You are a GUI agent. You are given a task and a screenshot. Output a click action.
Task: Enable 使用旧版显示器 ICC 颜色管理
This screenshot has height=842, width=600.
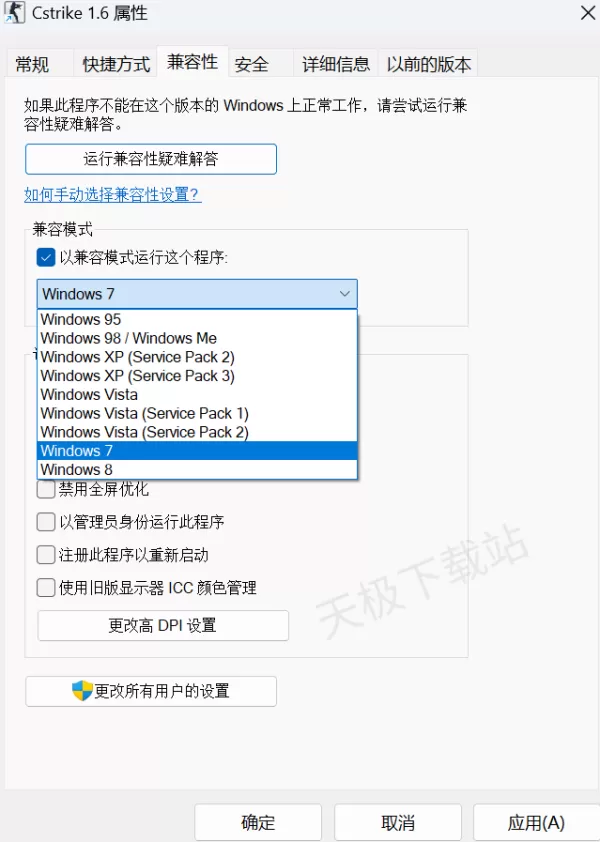point(46,587)
